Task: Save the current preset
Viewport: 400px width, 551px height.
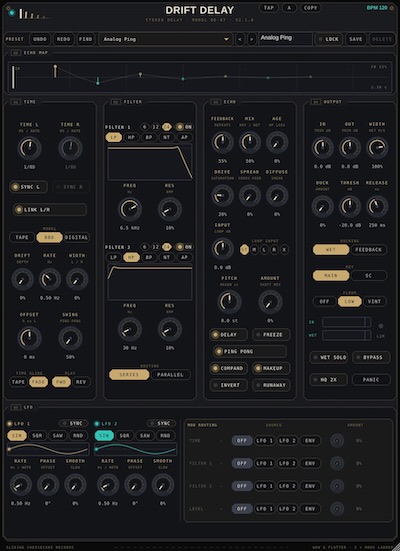Action: click(x=355, y=39)
